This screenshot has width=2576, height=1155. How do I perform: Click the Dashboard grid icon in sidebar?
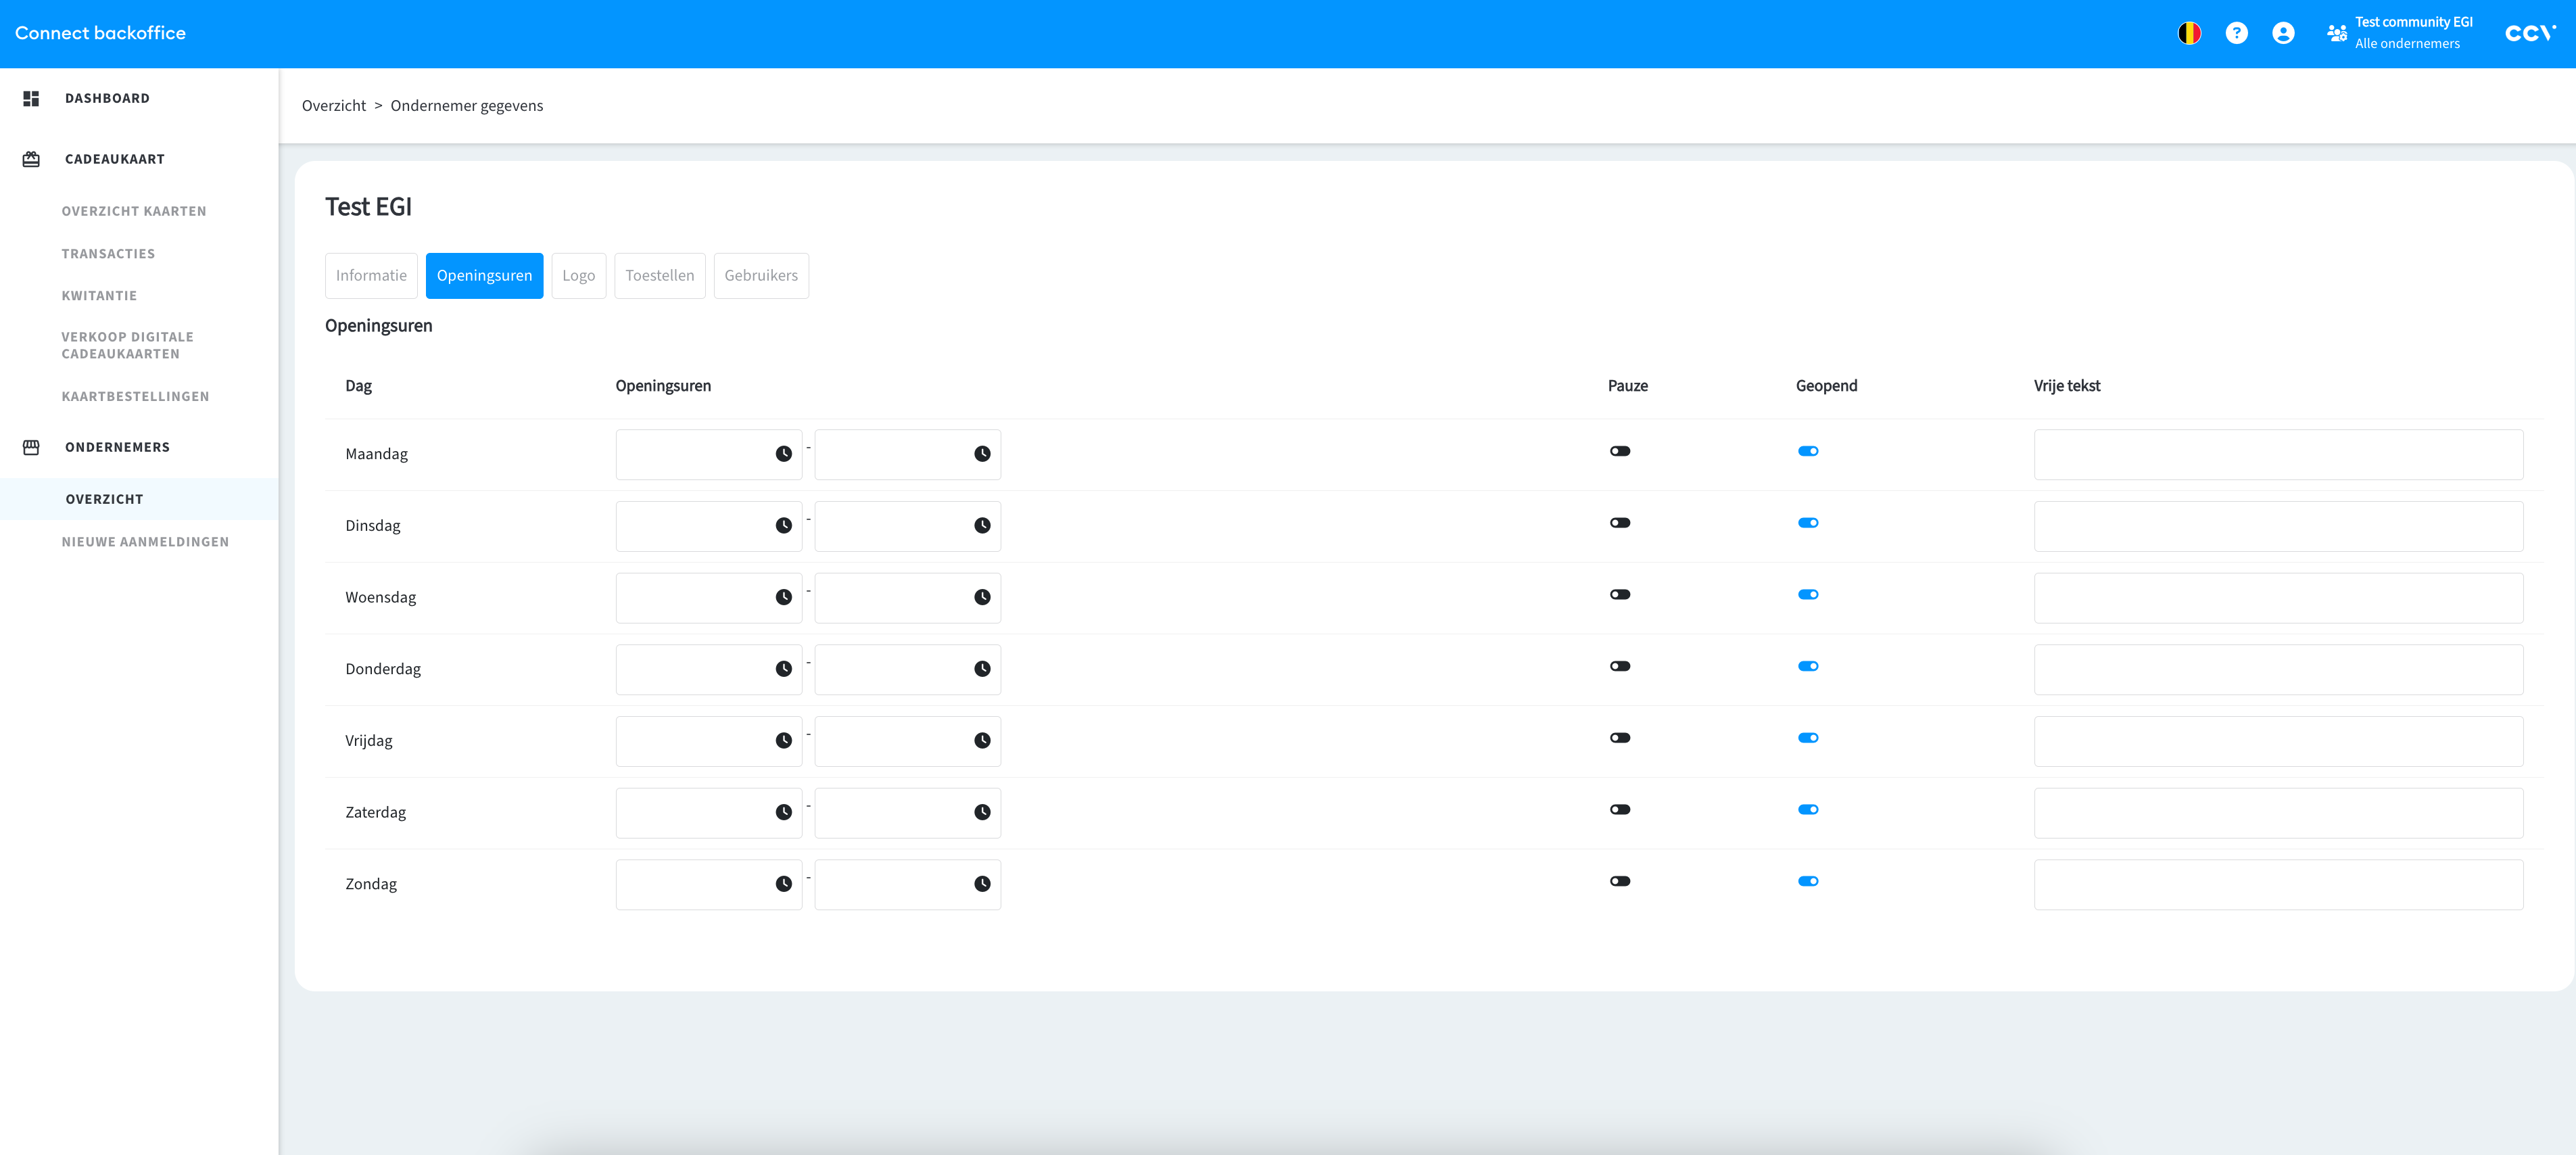(x=31, y=98)
